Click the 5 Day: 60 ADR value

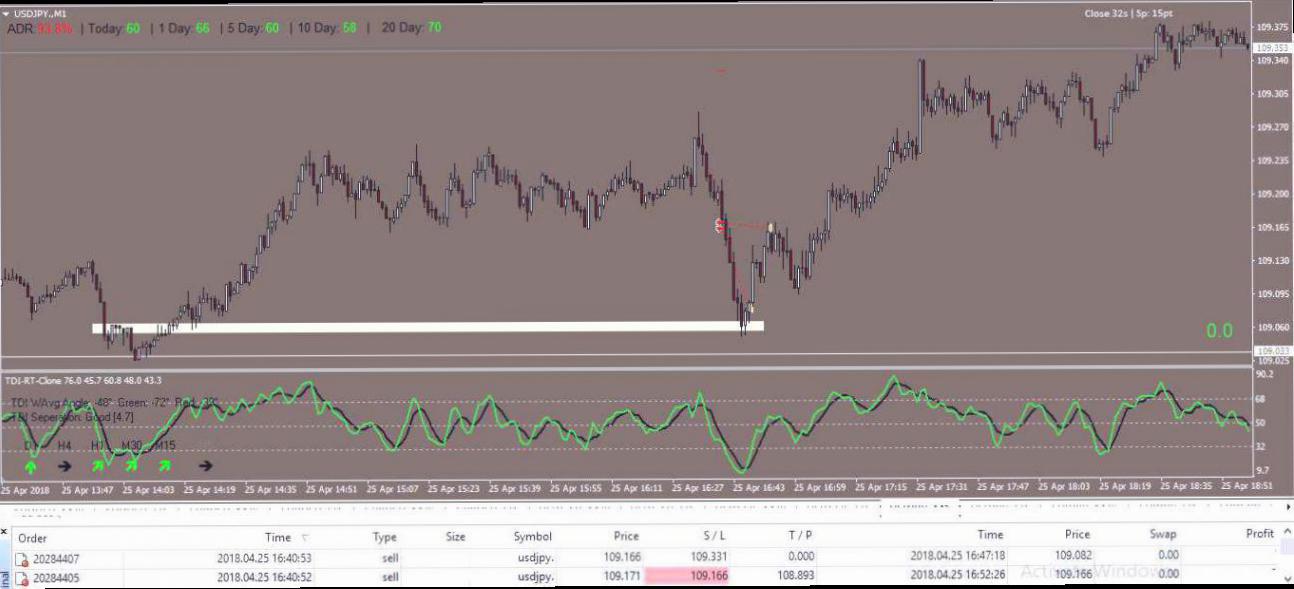click(x=253, y=29)
